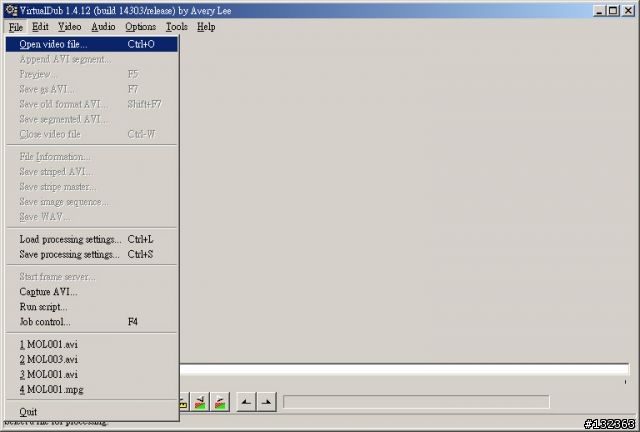
Task: Open recent file 3 MOL001.avi
Action: (x=92, y=374)
